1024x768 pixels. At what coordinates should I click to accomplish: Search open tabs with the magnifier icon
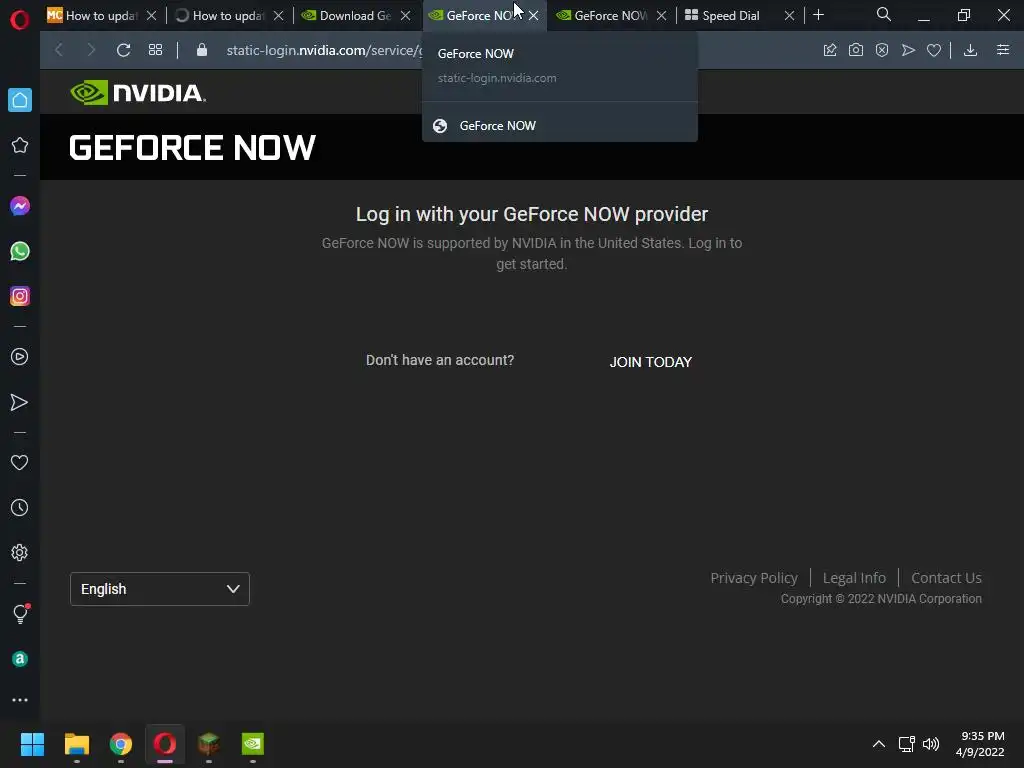884,14
